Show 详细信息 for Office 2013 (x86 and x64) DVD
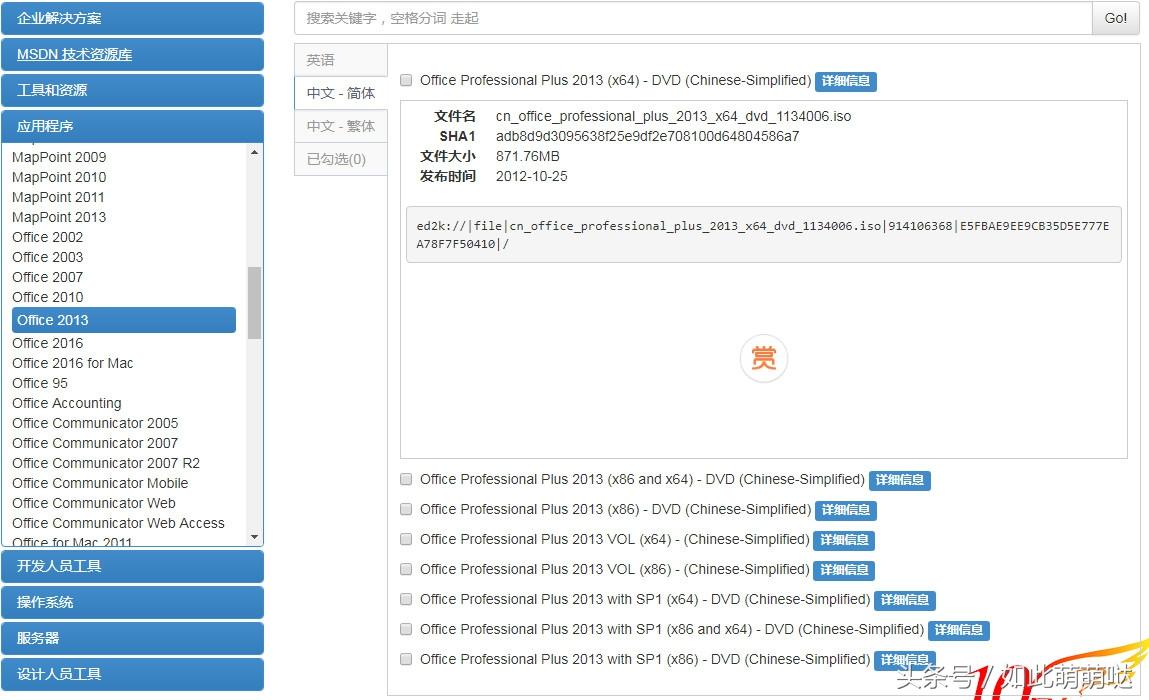Image resolution: width=1149 pixels, height=700 pixels. [x=900, y=480]
